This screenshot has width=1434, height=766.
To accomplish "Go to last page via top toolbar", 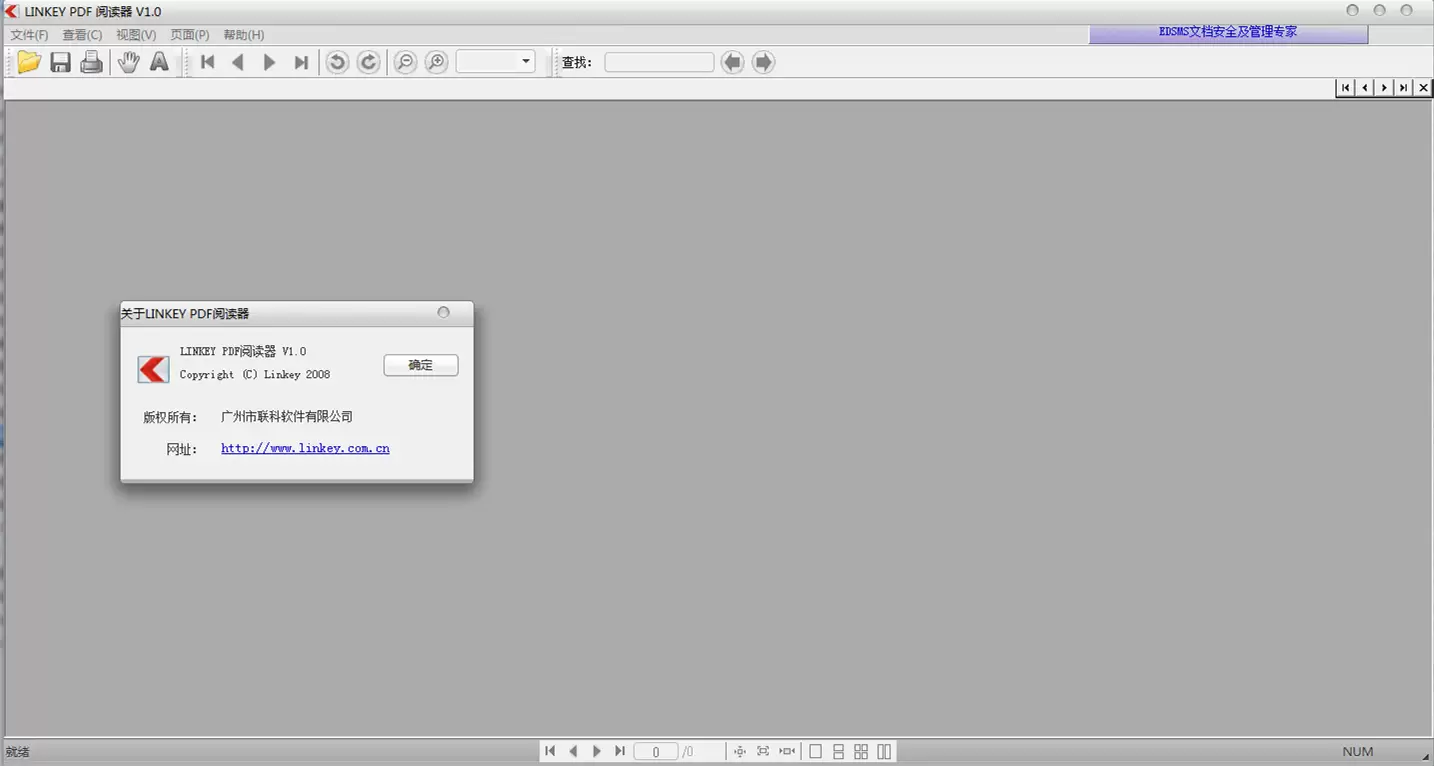I will (x=300, y=62).
